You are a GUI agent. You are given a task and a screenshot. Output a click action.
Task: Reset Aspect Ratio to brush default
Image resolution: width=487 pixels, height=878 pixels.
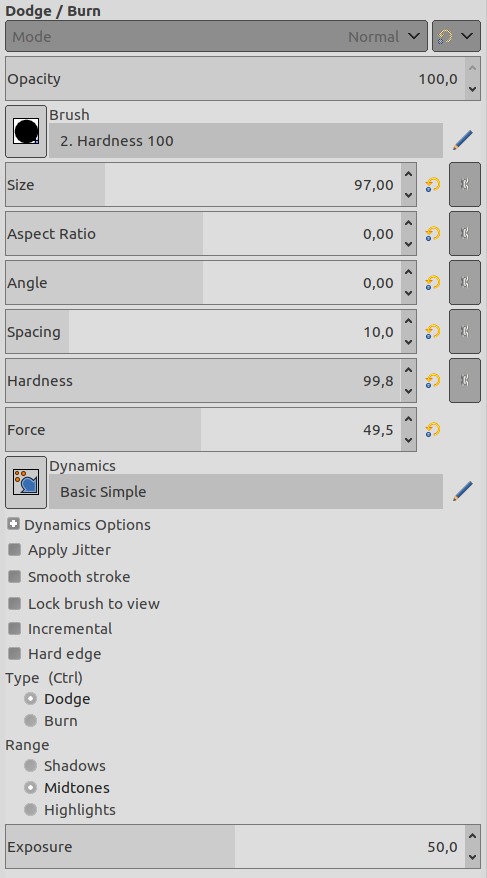pos(432,233)
